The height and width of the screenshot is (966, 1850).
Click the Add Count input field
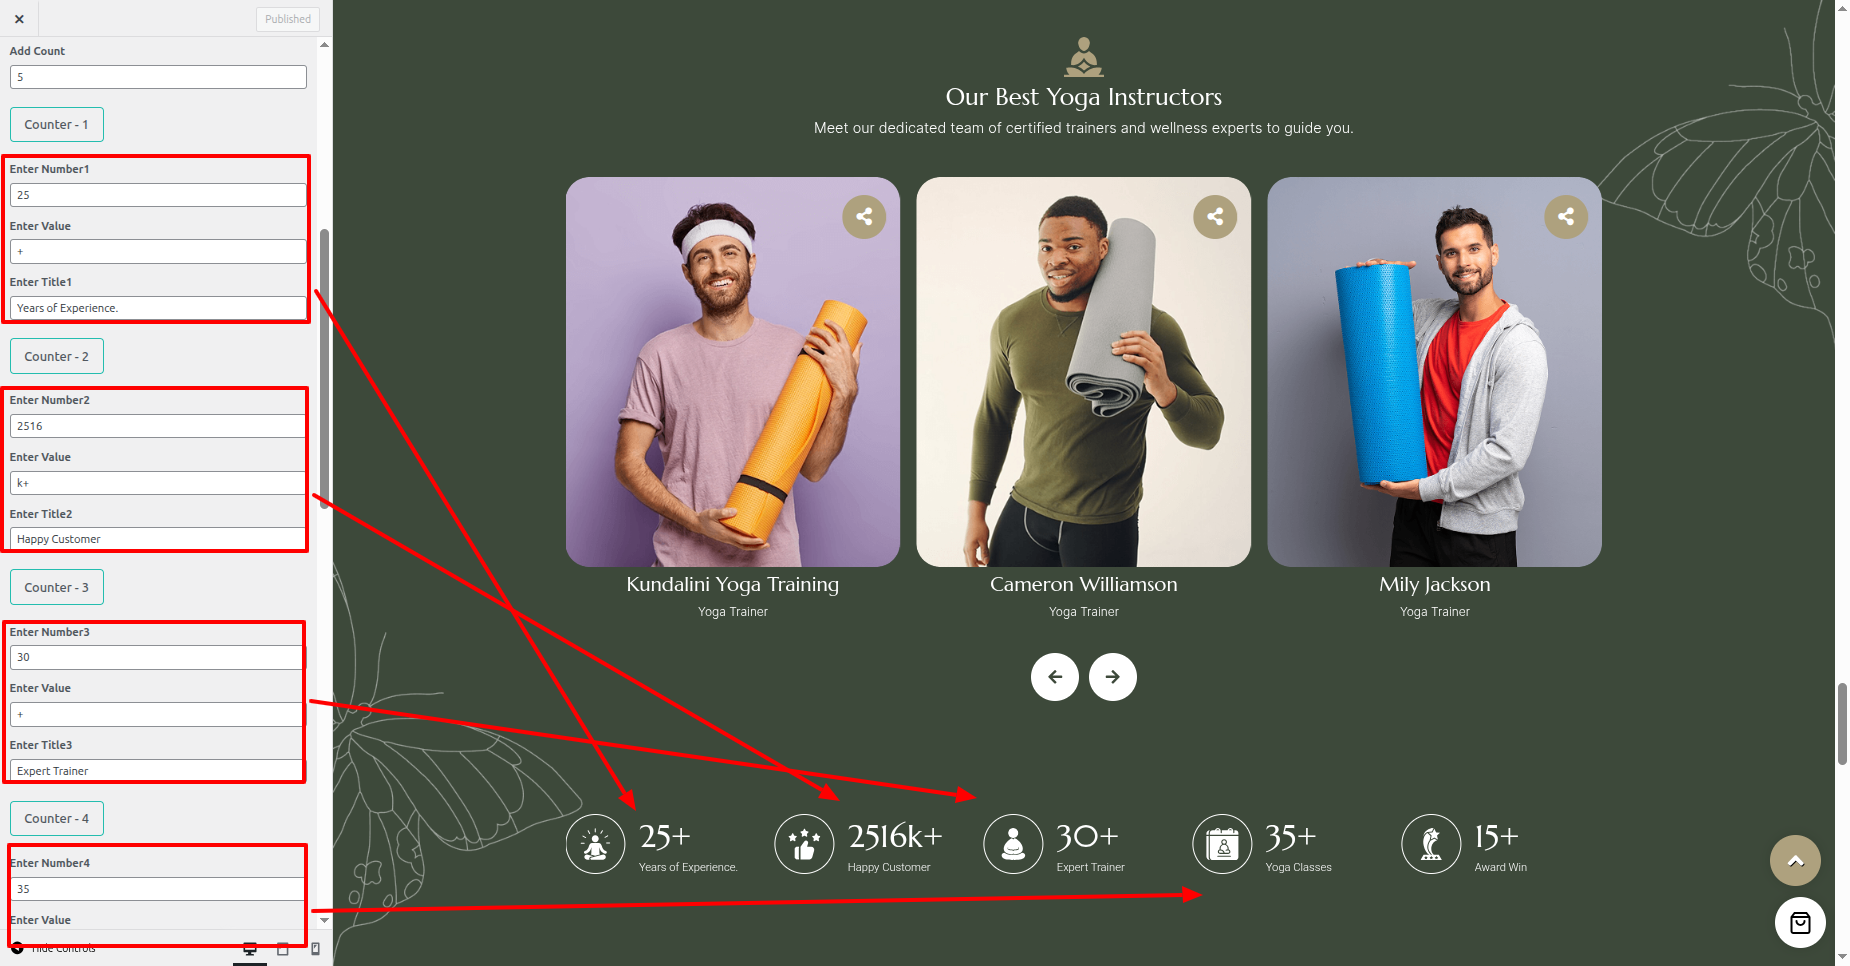[158, 77]
